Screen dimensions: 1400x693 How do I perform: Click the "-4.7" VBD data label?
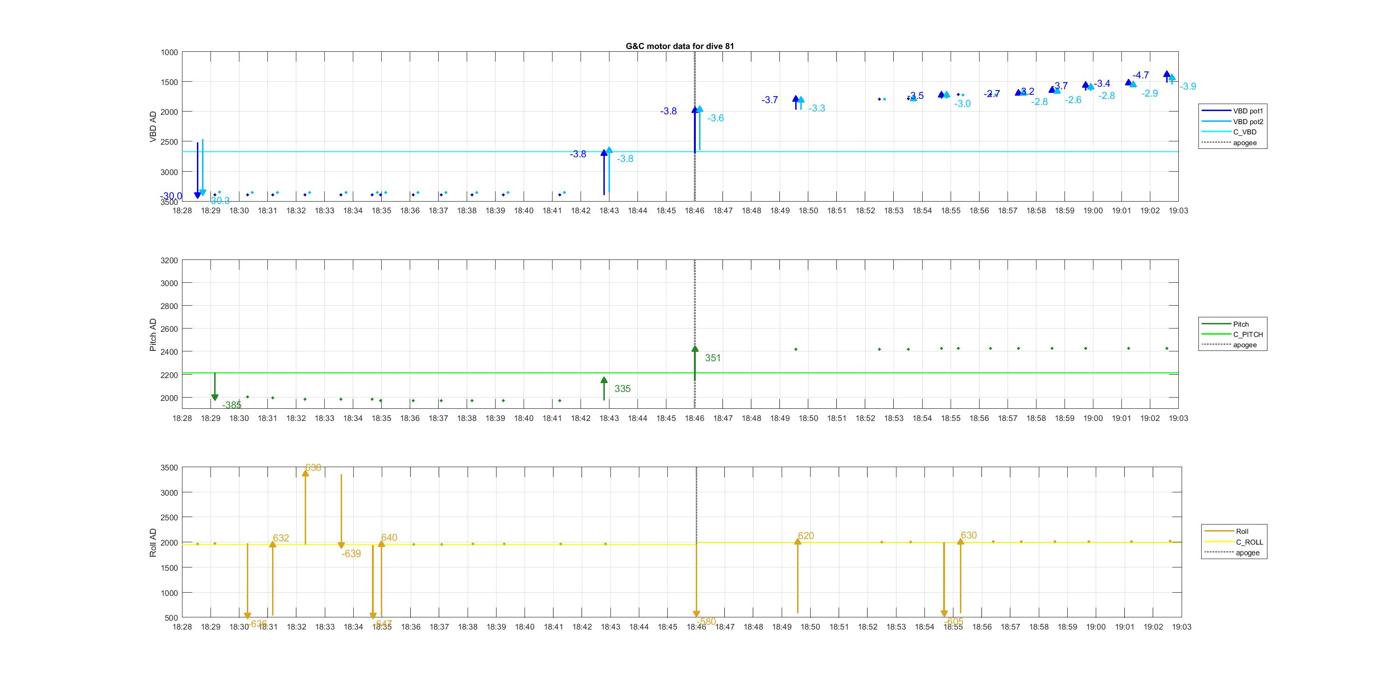point(1140,75)
